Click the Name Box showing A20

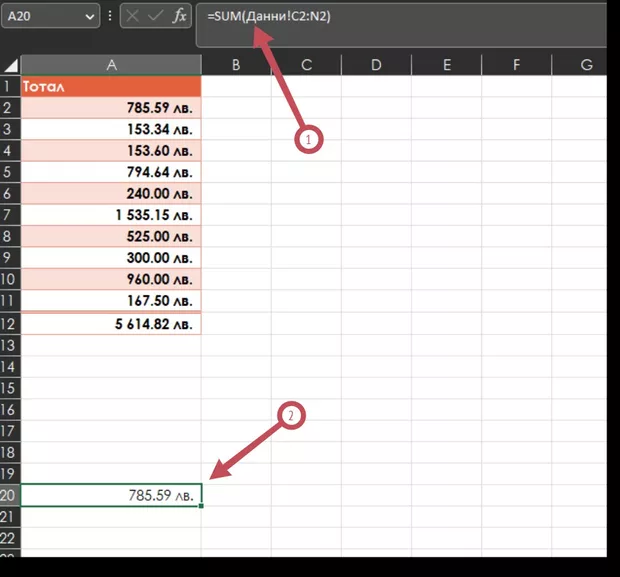coord(50,16)
